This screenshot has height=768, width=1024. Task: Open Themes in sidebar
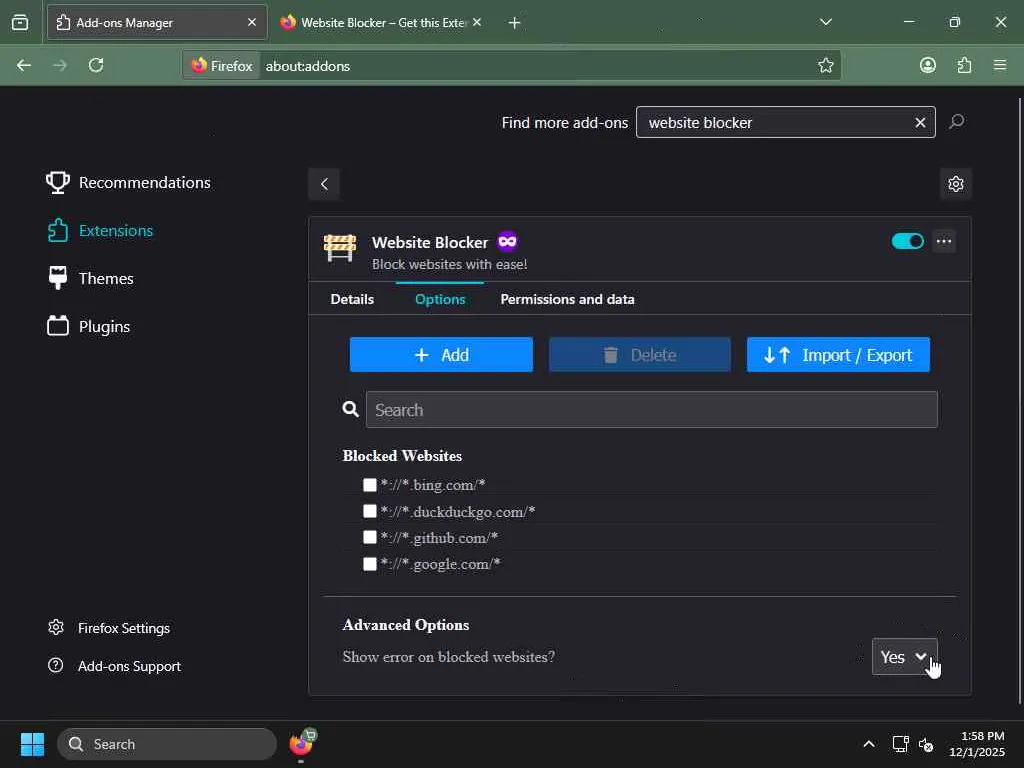[x=90, y=278]
